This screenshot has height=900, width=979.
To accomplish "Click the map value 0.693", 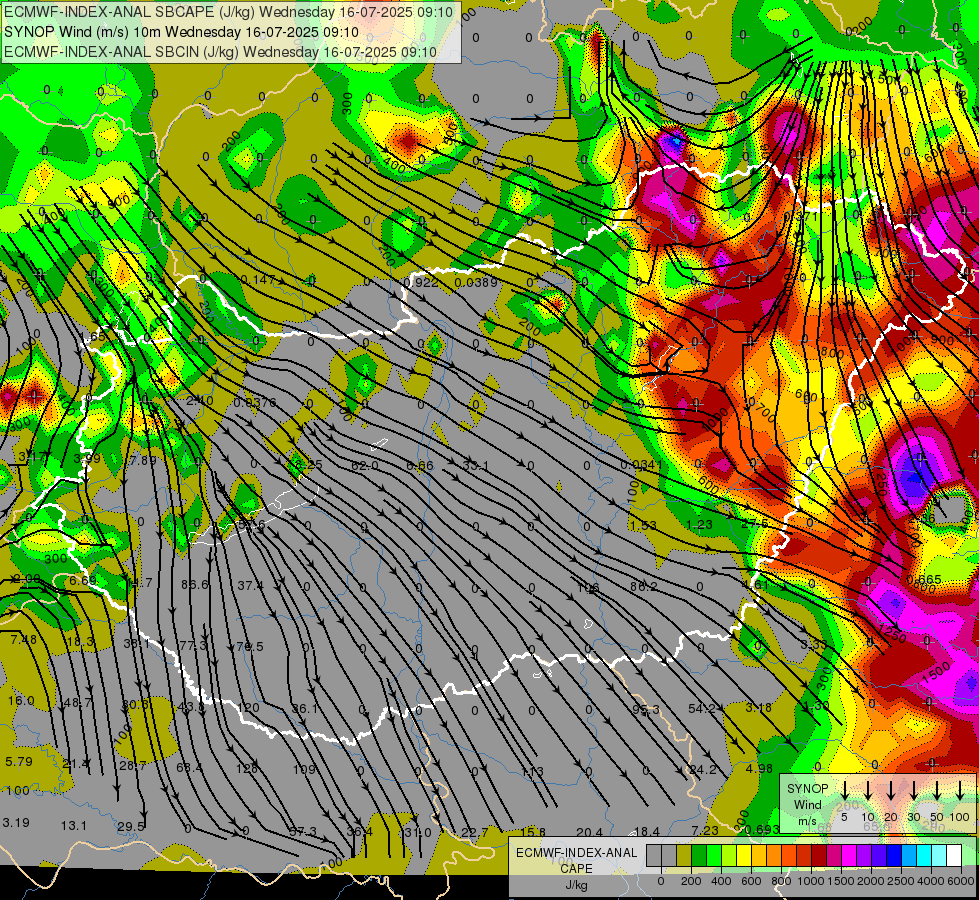I will pyautogui.click(x=762, y=829).
